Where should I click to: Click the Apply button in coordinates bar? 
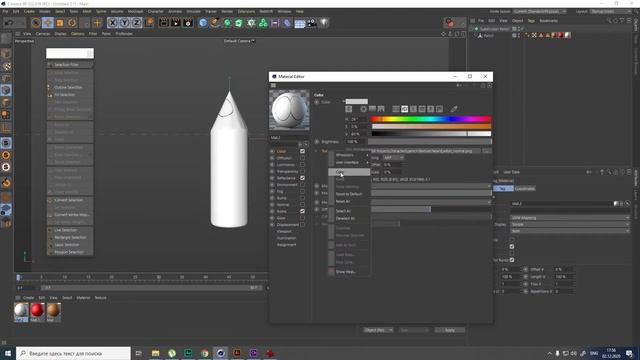pos(449,330)
